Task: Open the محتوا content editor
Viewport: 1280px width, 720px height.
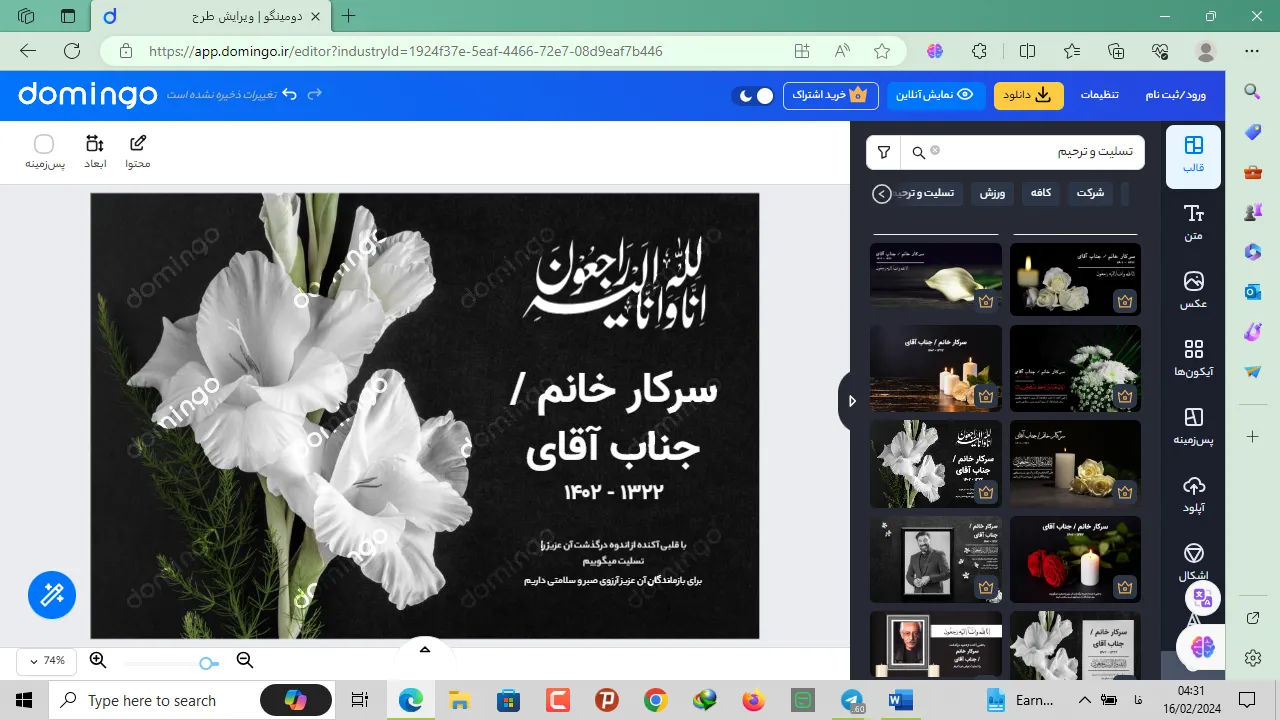Action: (138, 152)
